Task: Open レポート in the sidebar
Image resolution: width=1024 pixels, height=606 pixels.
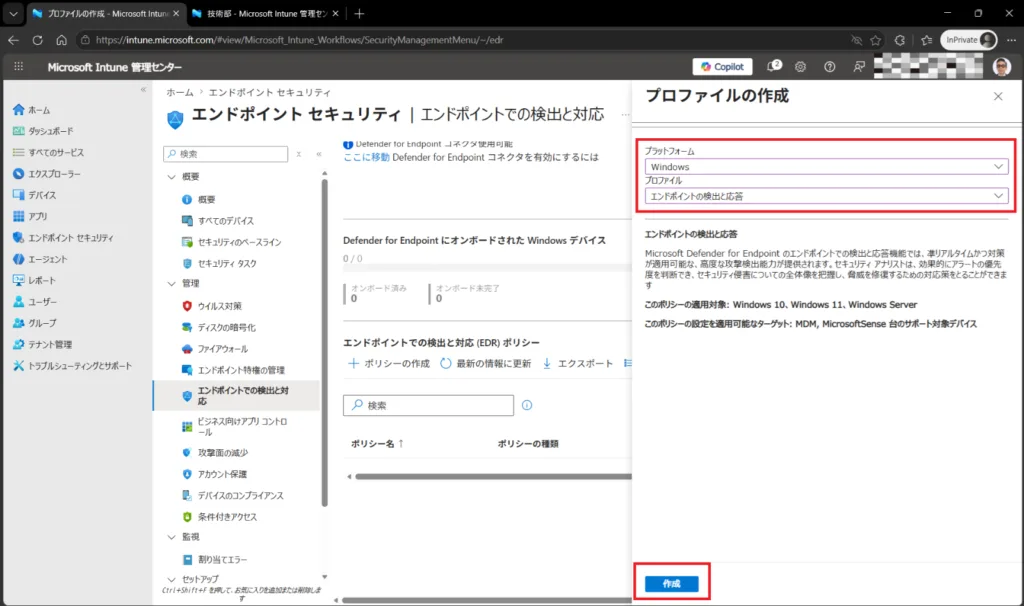Action: click(35, 280)
